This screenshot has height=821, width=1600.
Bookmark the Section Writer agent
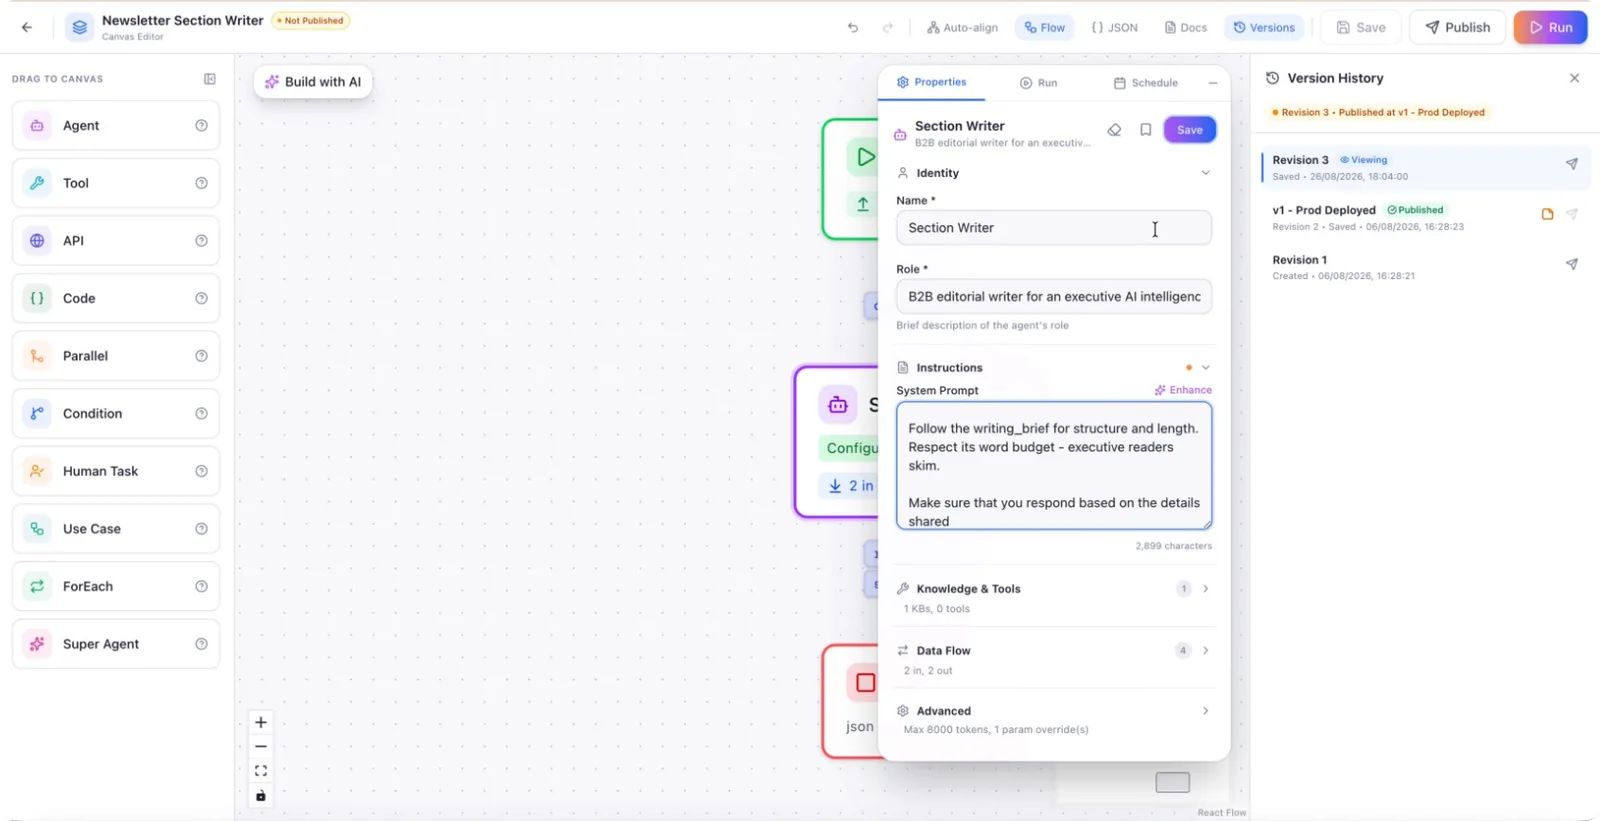tap(1146, 130)
